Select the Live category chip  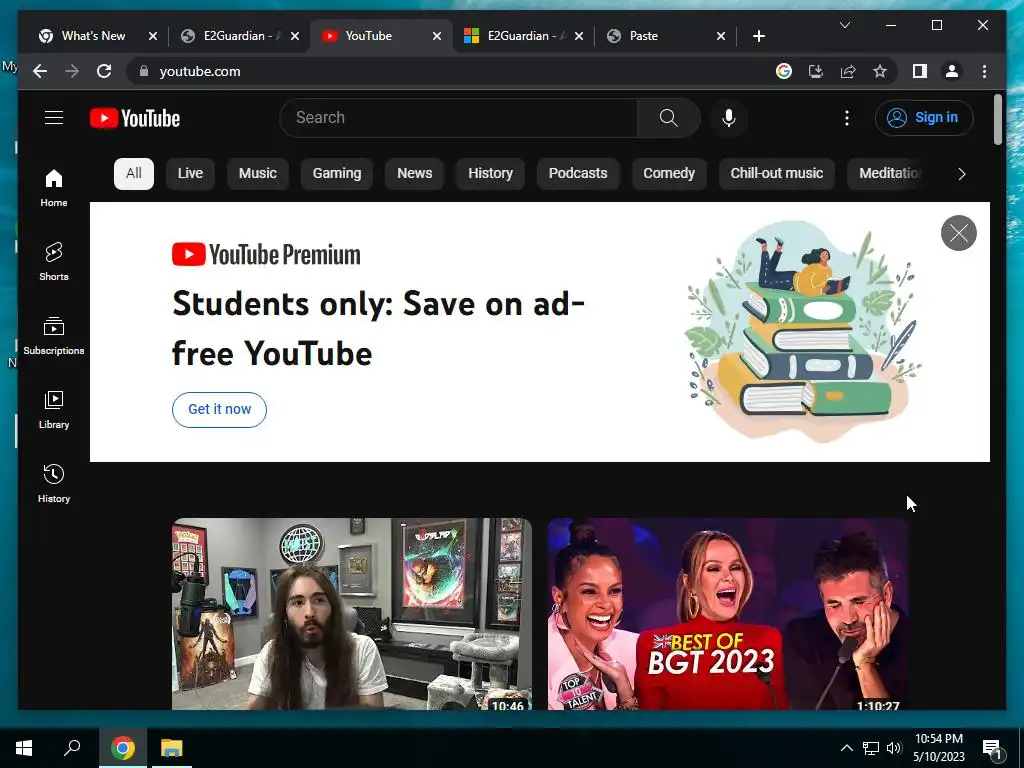point(190,173)
